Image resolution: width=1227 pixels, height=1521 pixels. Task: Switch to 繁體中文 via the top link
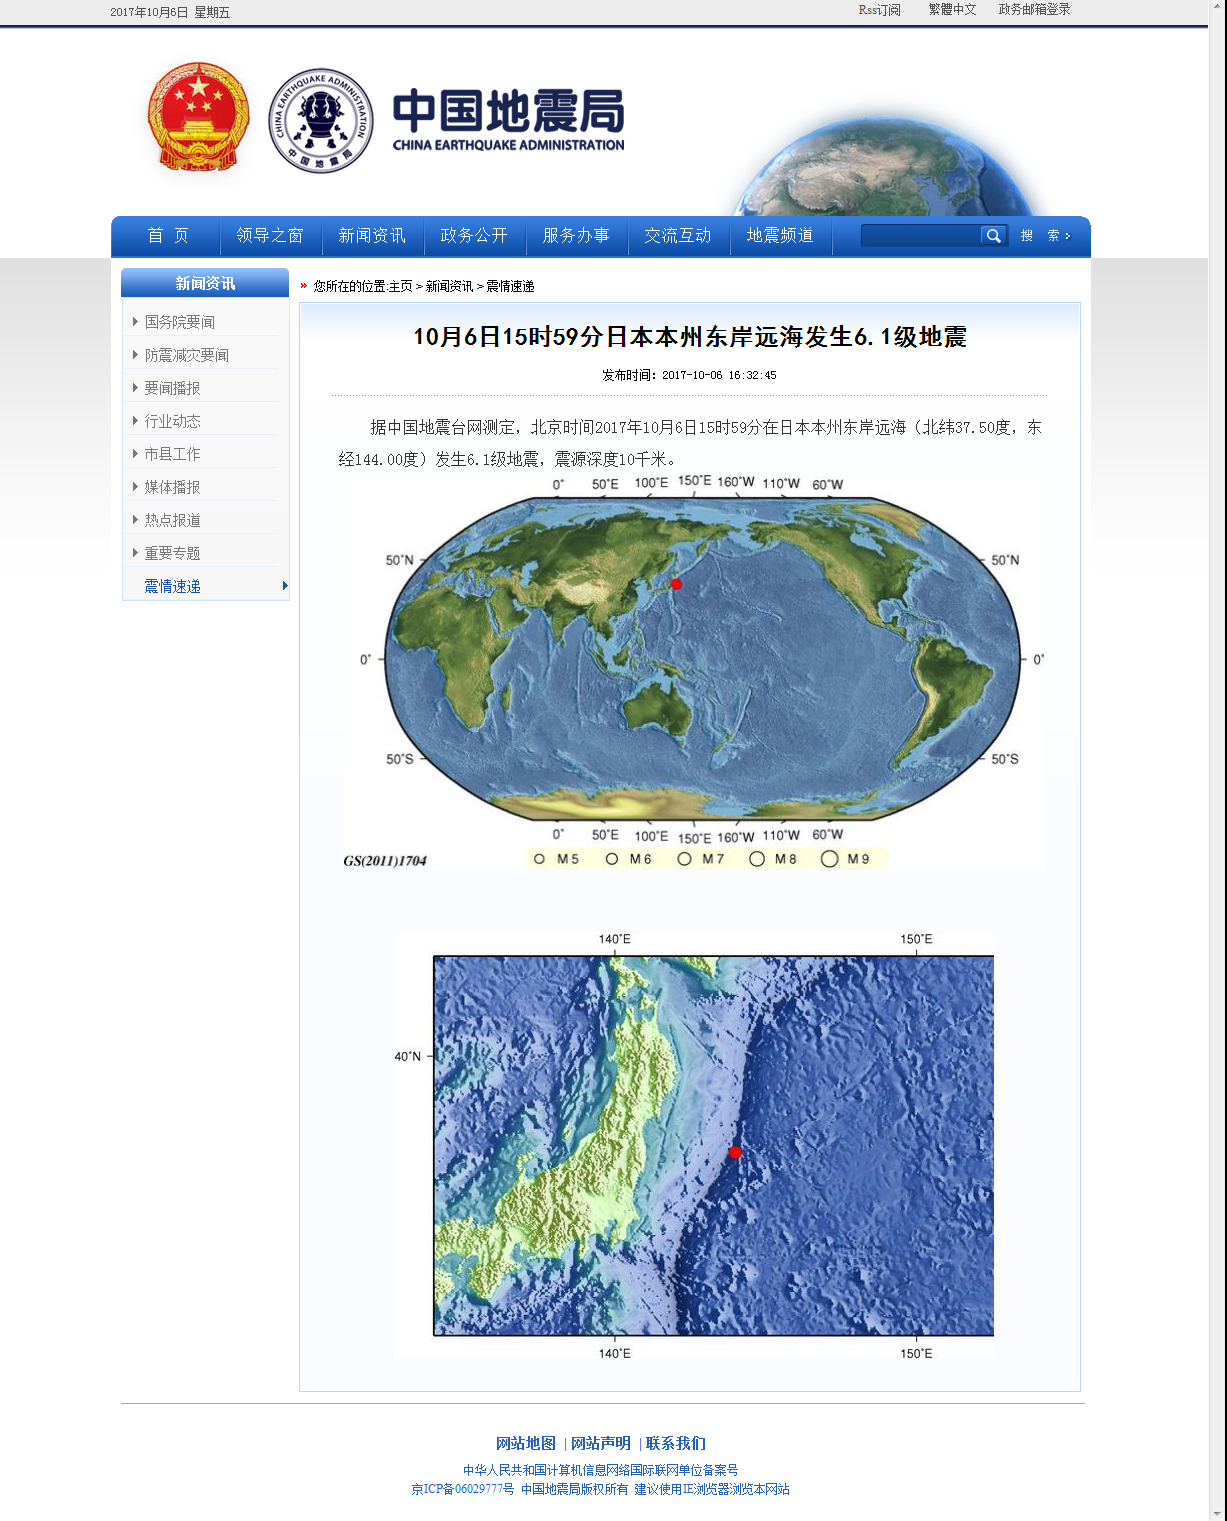point(950,9)
